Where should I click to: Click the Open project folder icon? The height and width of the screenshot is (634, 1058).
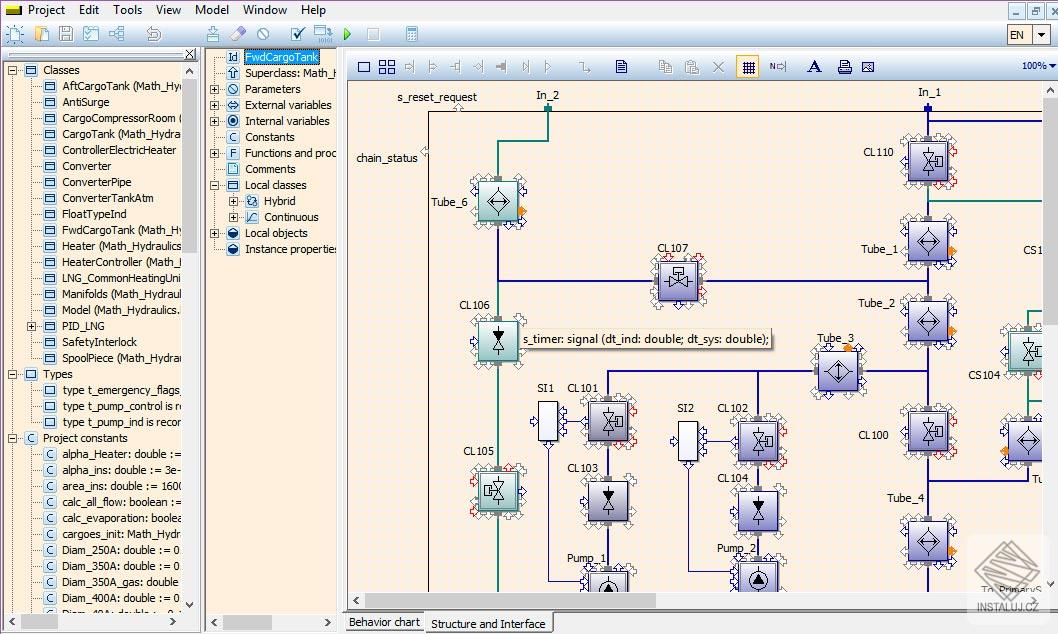[42, 34]
